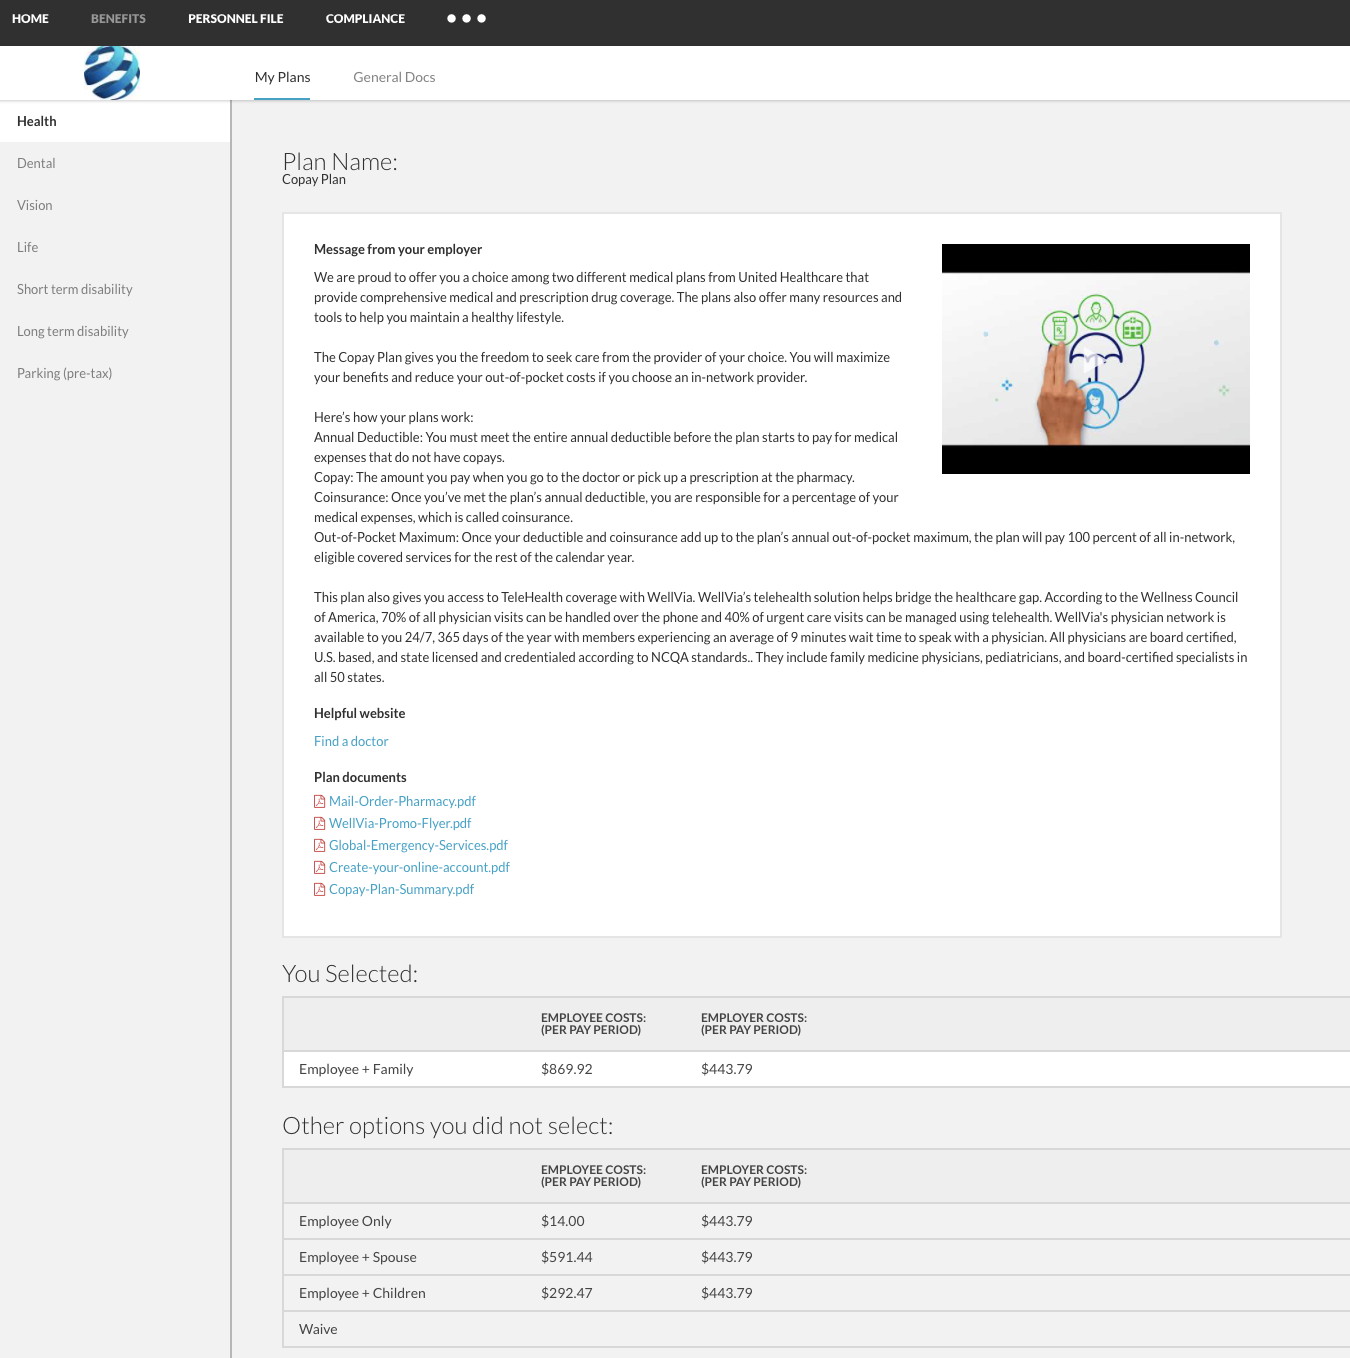Screen dimensions: 1350x1358
Task: Click PDF icon beside Mail-Order-Pharmacy.pdf
Action: [320, 801]
